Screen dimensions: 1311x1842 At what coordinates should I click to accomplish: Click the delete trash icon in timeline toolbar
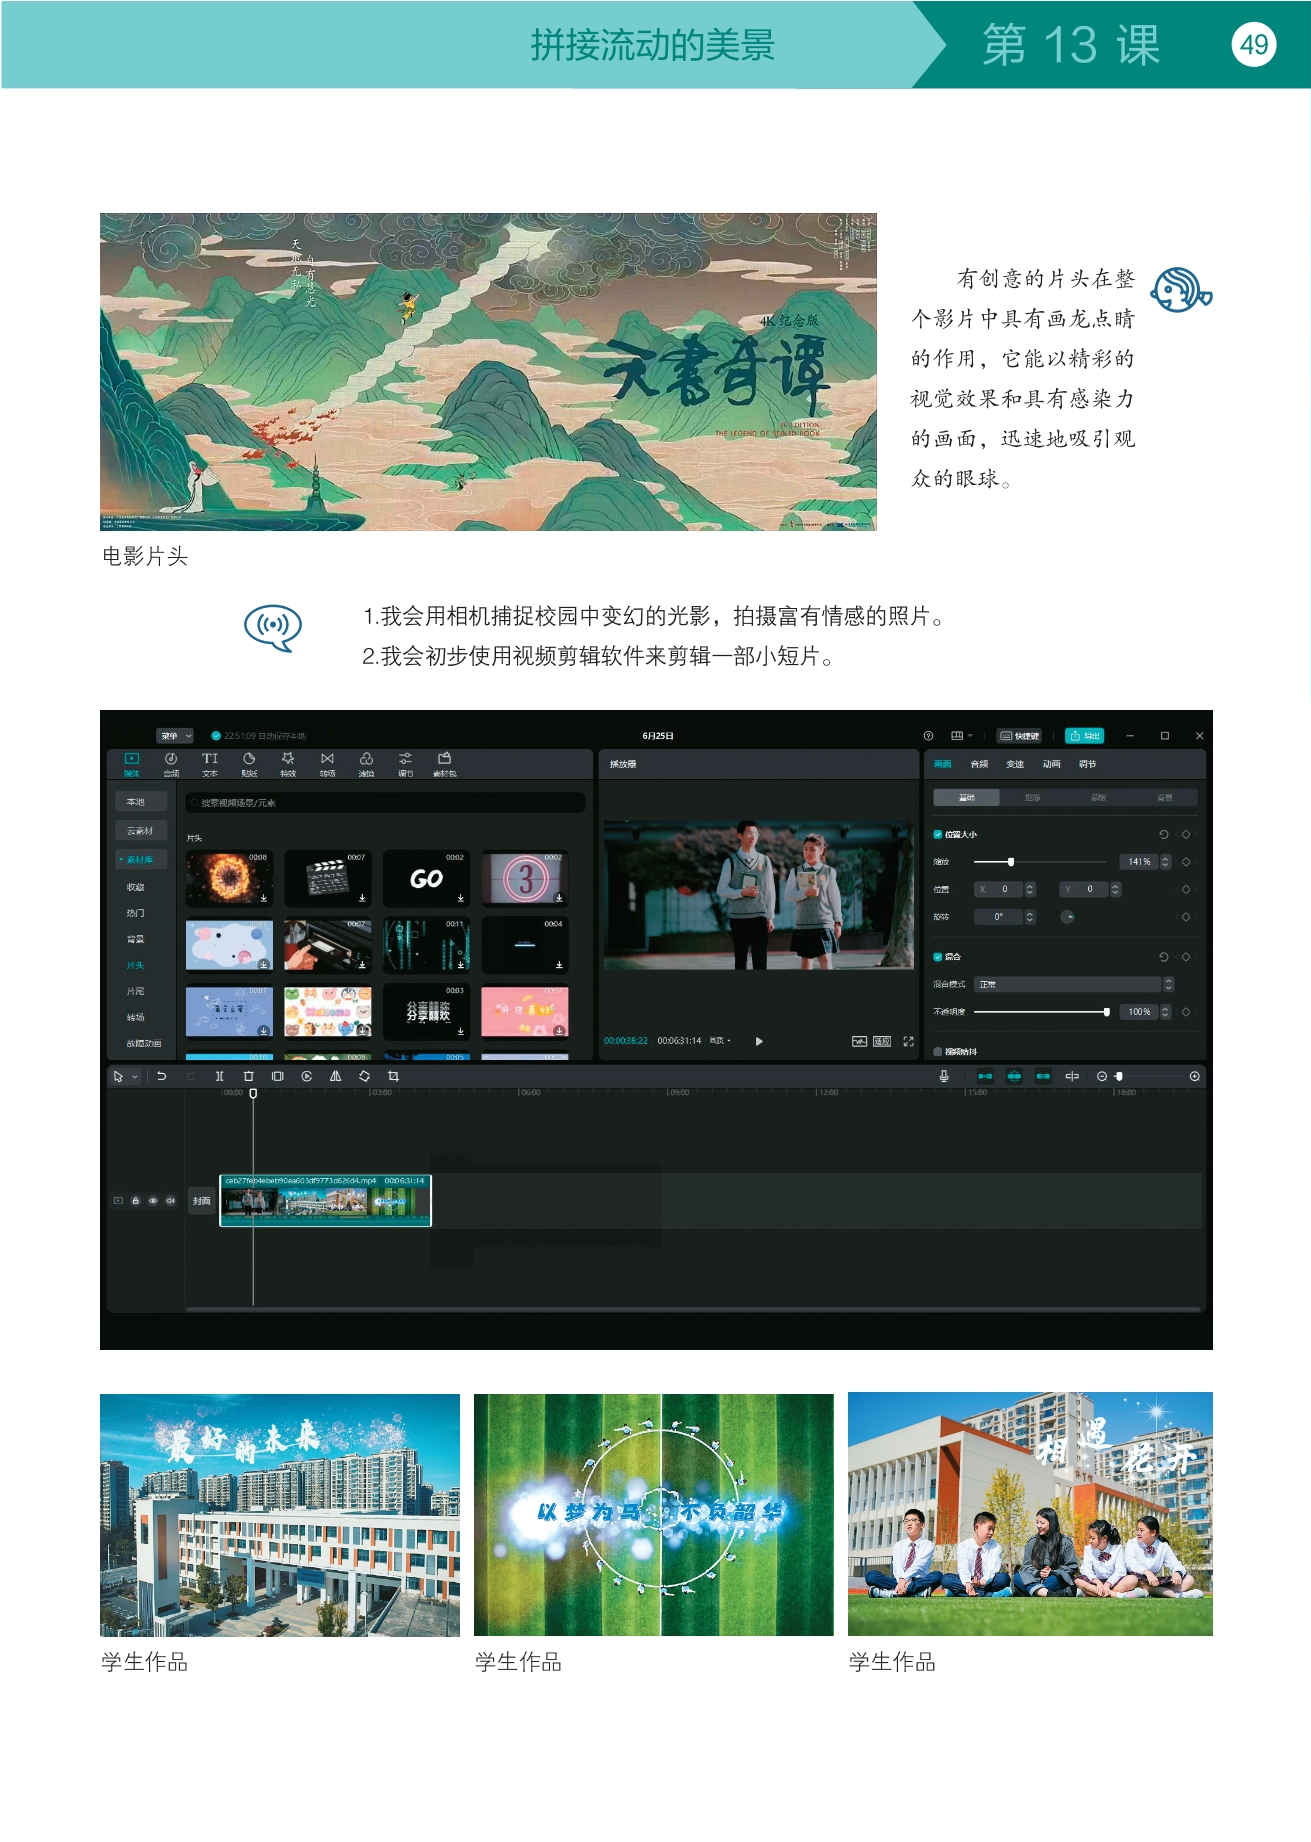coord(249,1076)
